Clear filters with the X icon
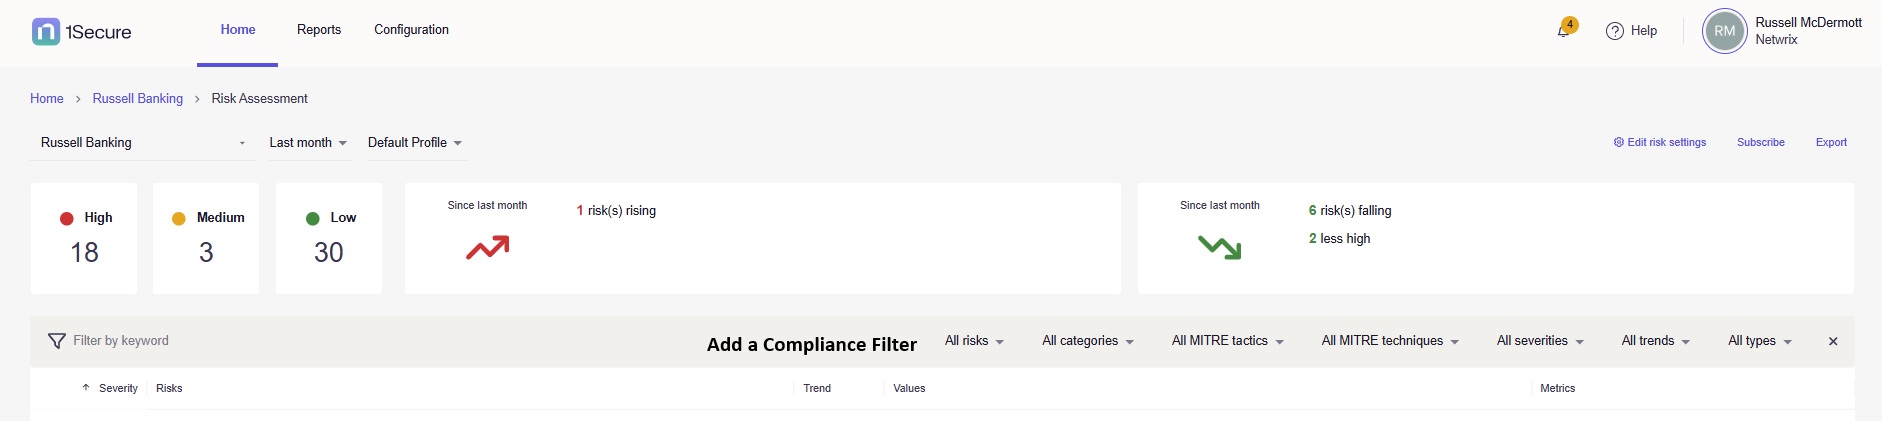Viewport: 1882px width, 421px height. pos(1833,342)
